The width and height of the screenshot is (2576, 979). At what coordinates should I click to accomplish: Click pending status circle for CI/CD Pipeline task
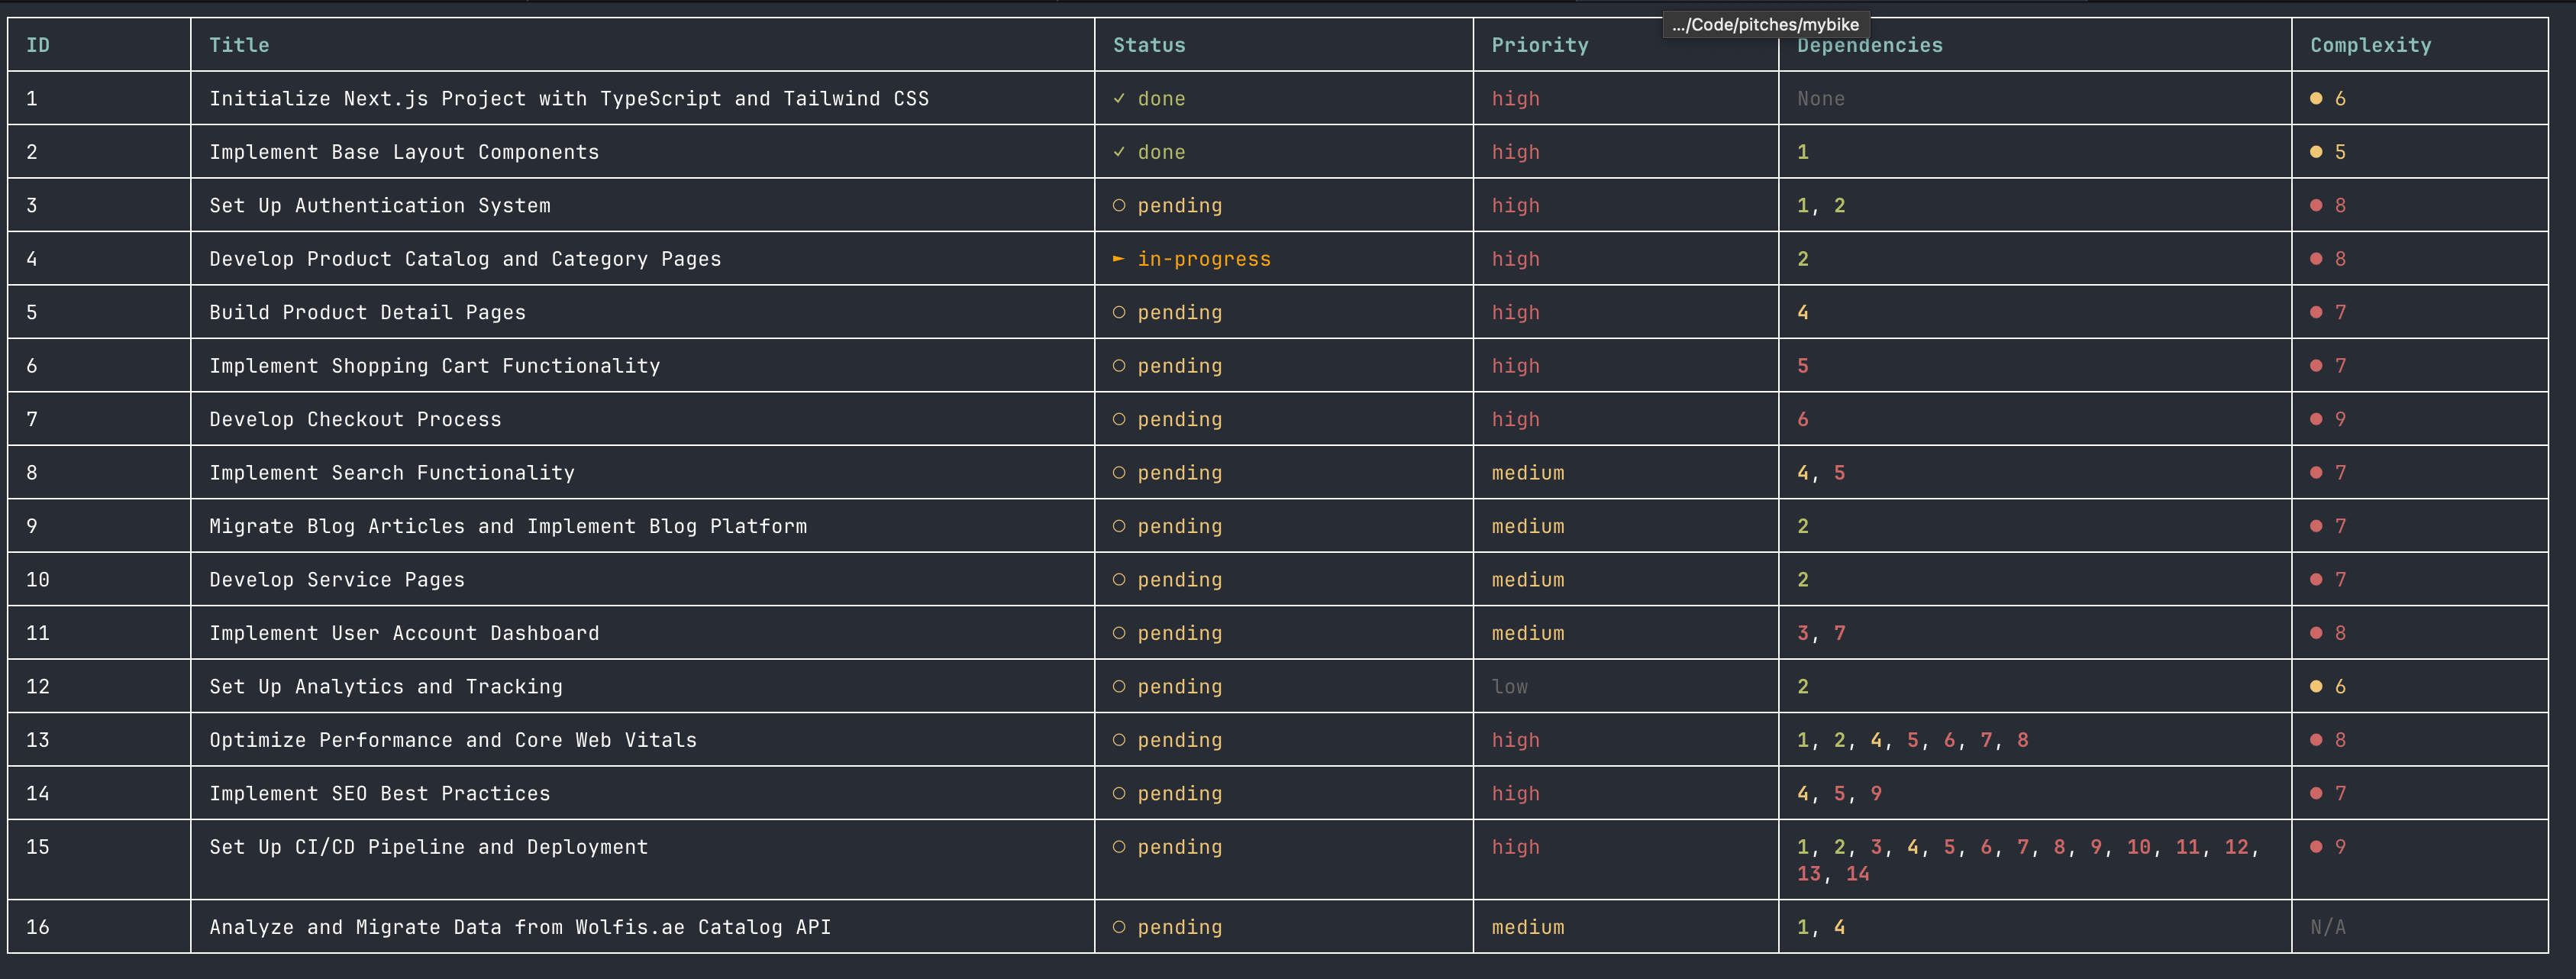click(1119, 847)
